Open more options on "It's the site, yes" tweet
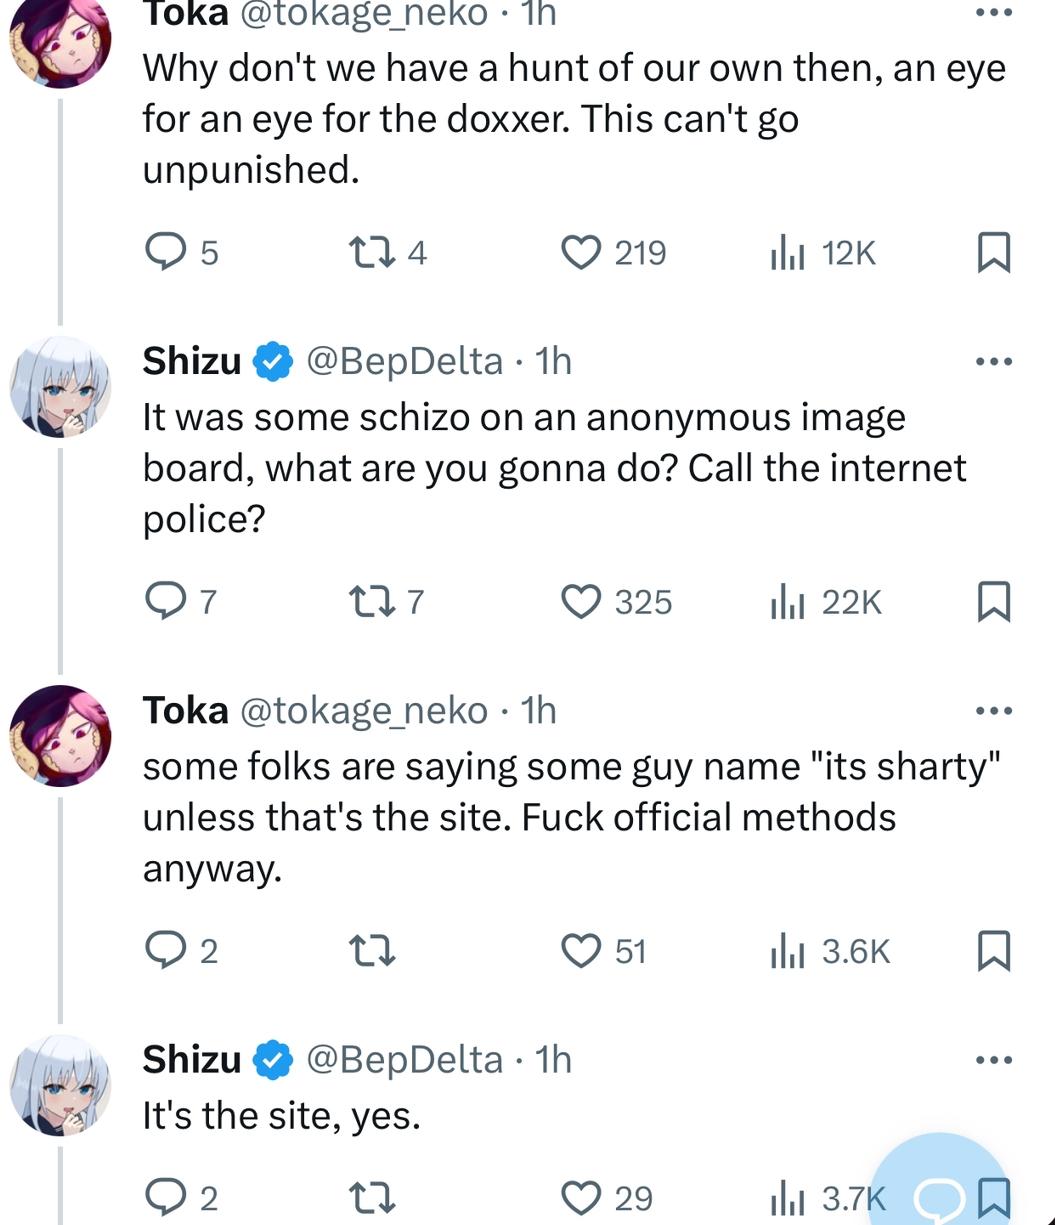Screen dimensions: 1055x1225 click(x=994, y=1059)
